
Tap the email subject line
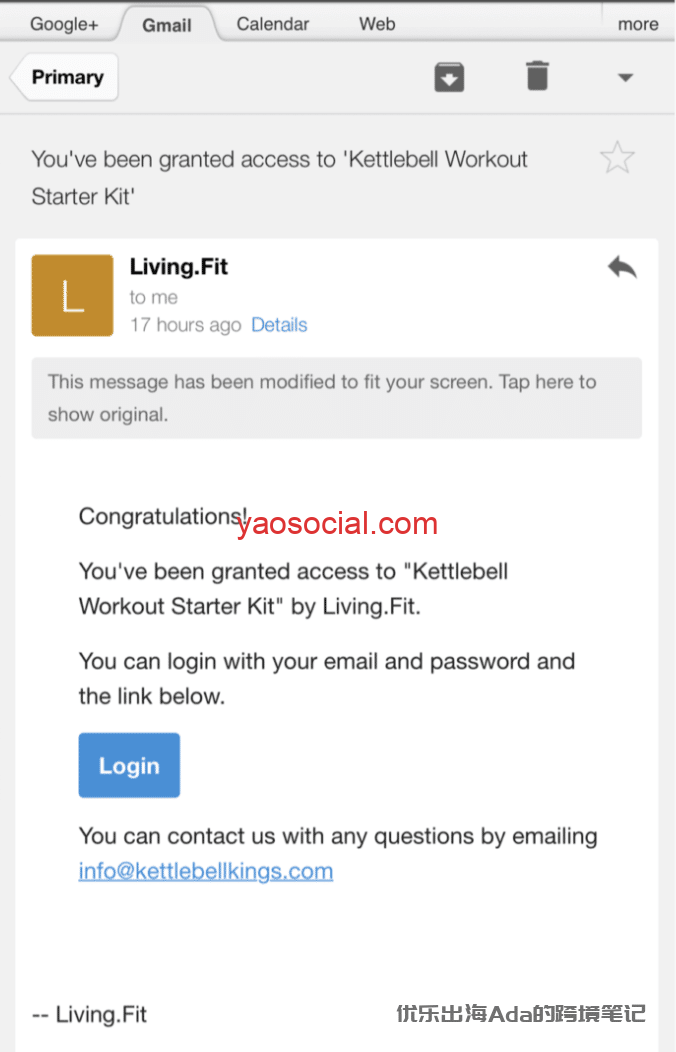coord(280,177)
